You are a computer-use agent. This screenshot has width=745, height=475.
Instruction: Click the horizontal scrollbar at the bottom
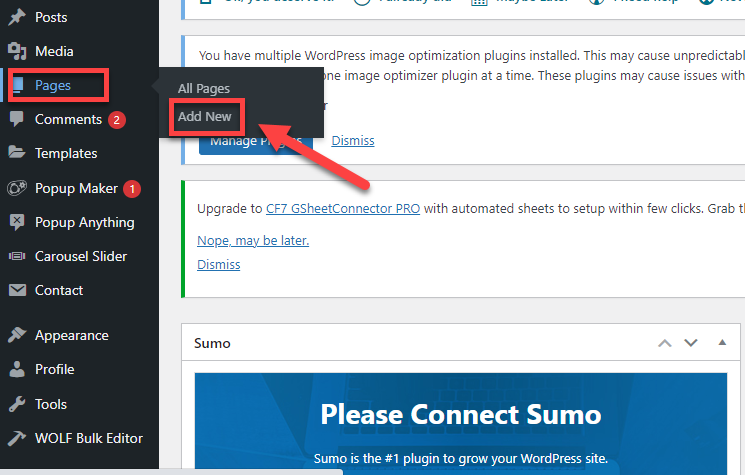point(171,472)
